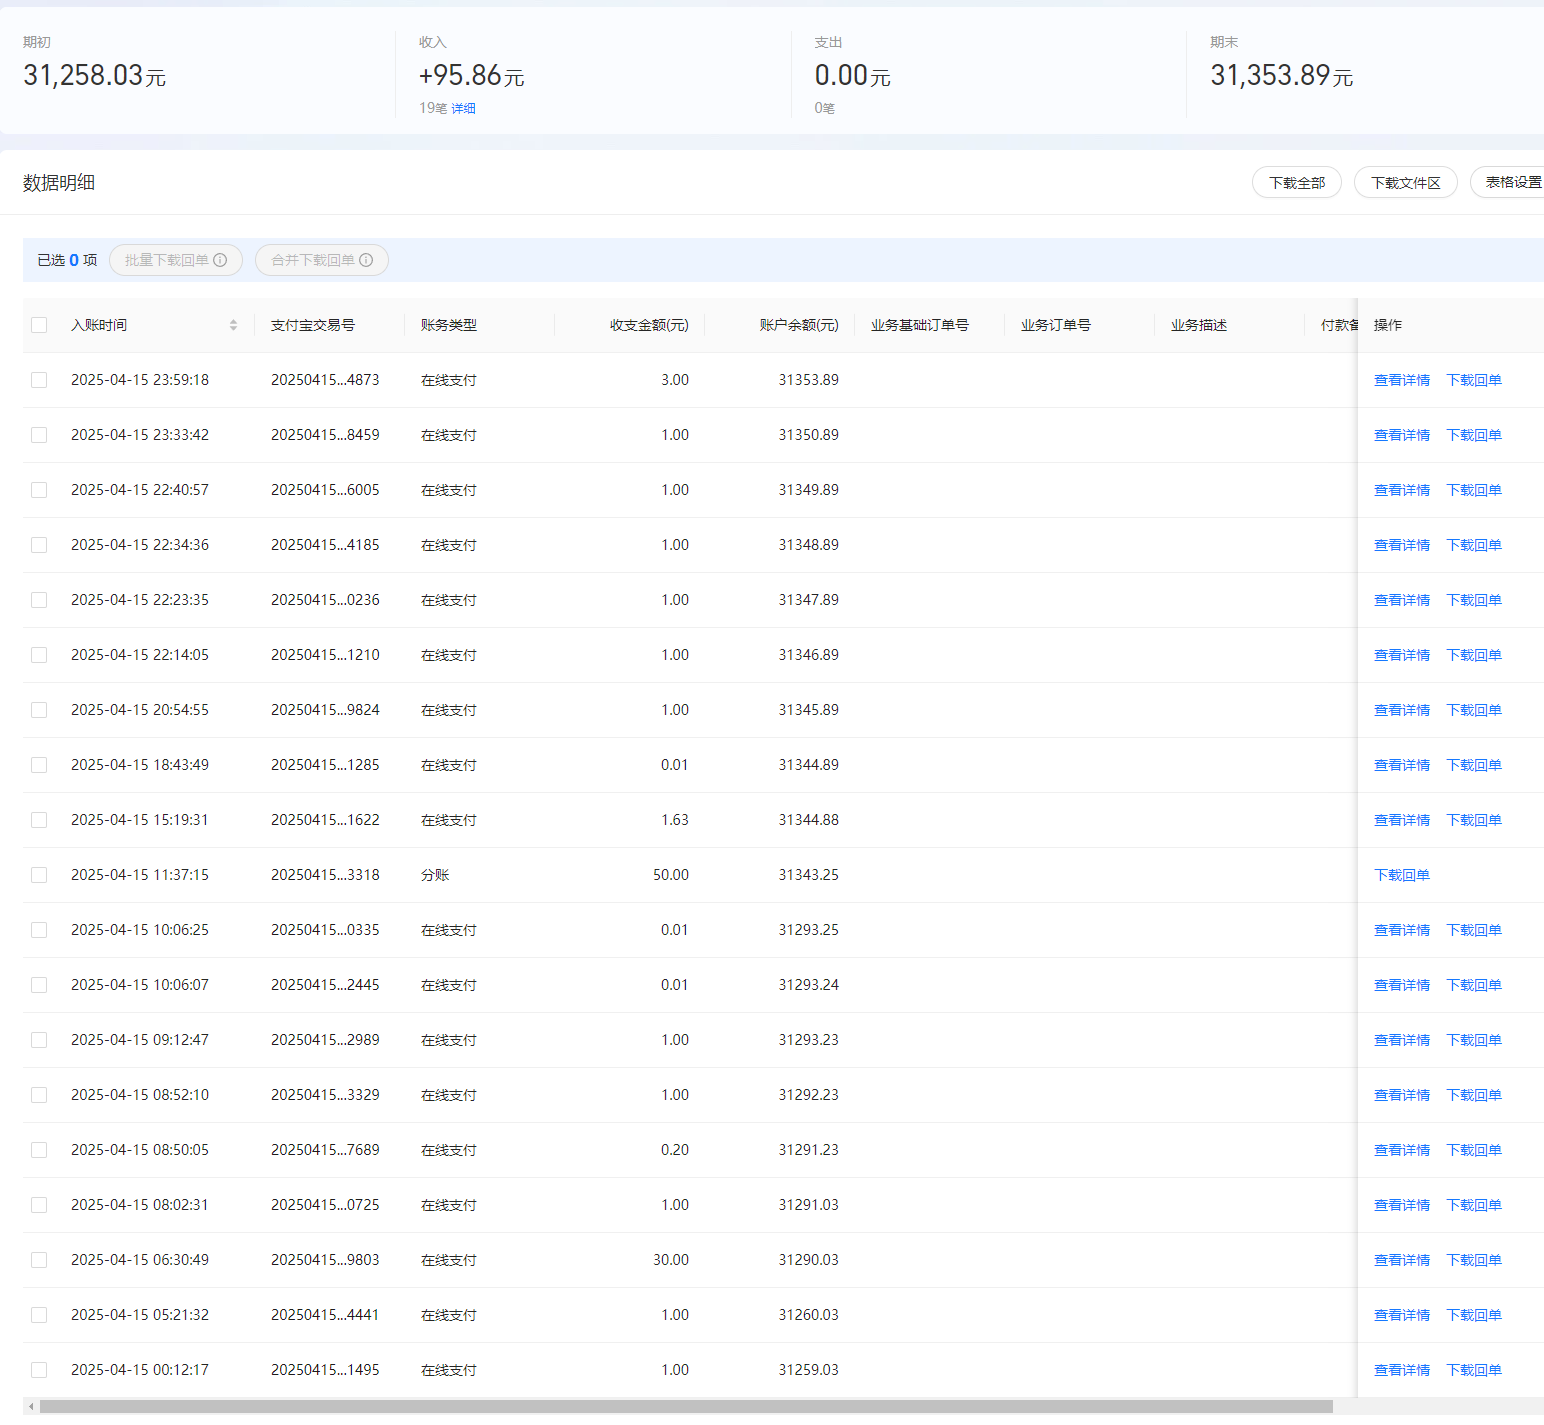This screenshot has height=1425, width=1544.
Task: View details for transaction 20250415...0236
Action: (x=1402, y=600)
